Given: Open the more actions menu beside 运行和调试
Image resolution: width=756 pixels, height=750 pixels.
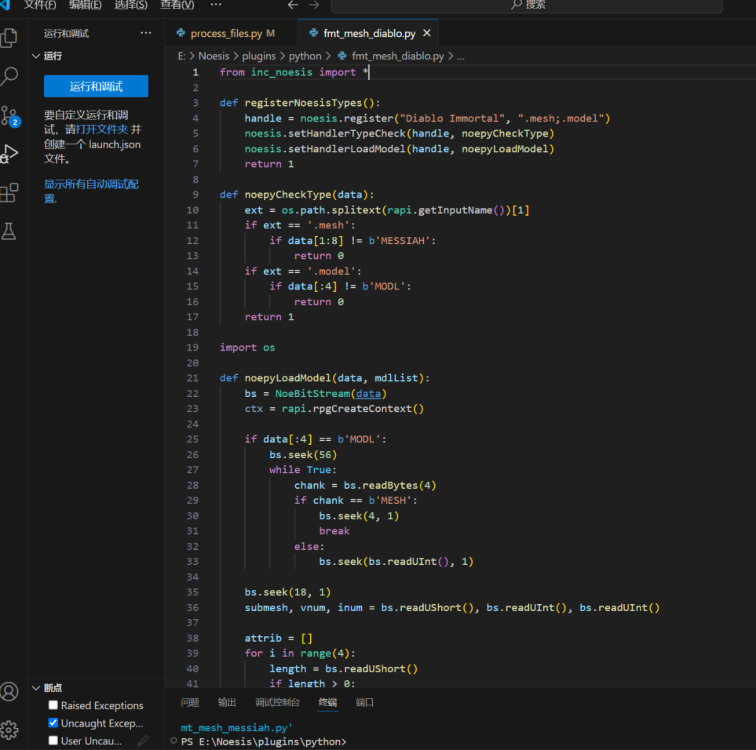Looking at the screenshot, I should click(146, 33).
